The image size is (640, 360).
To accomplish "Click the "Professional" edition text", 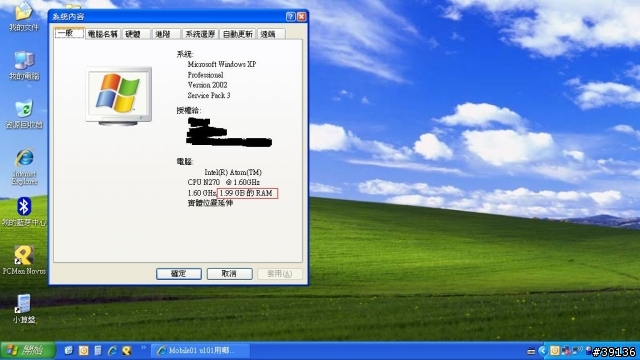I will [205, 75].
